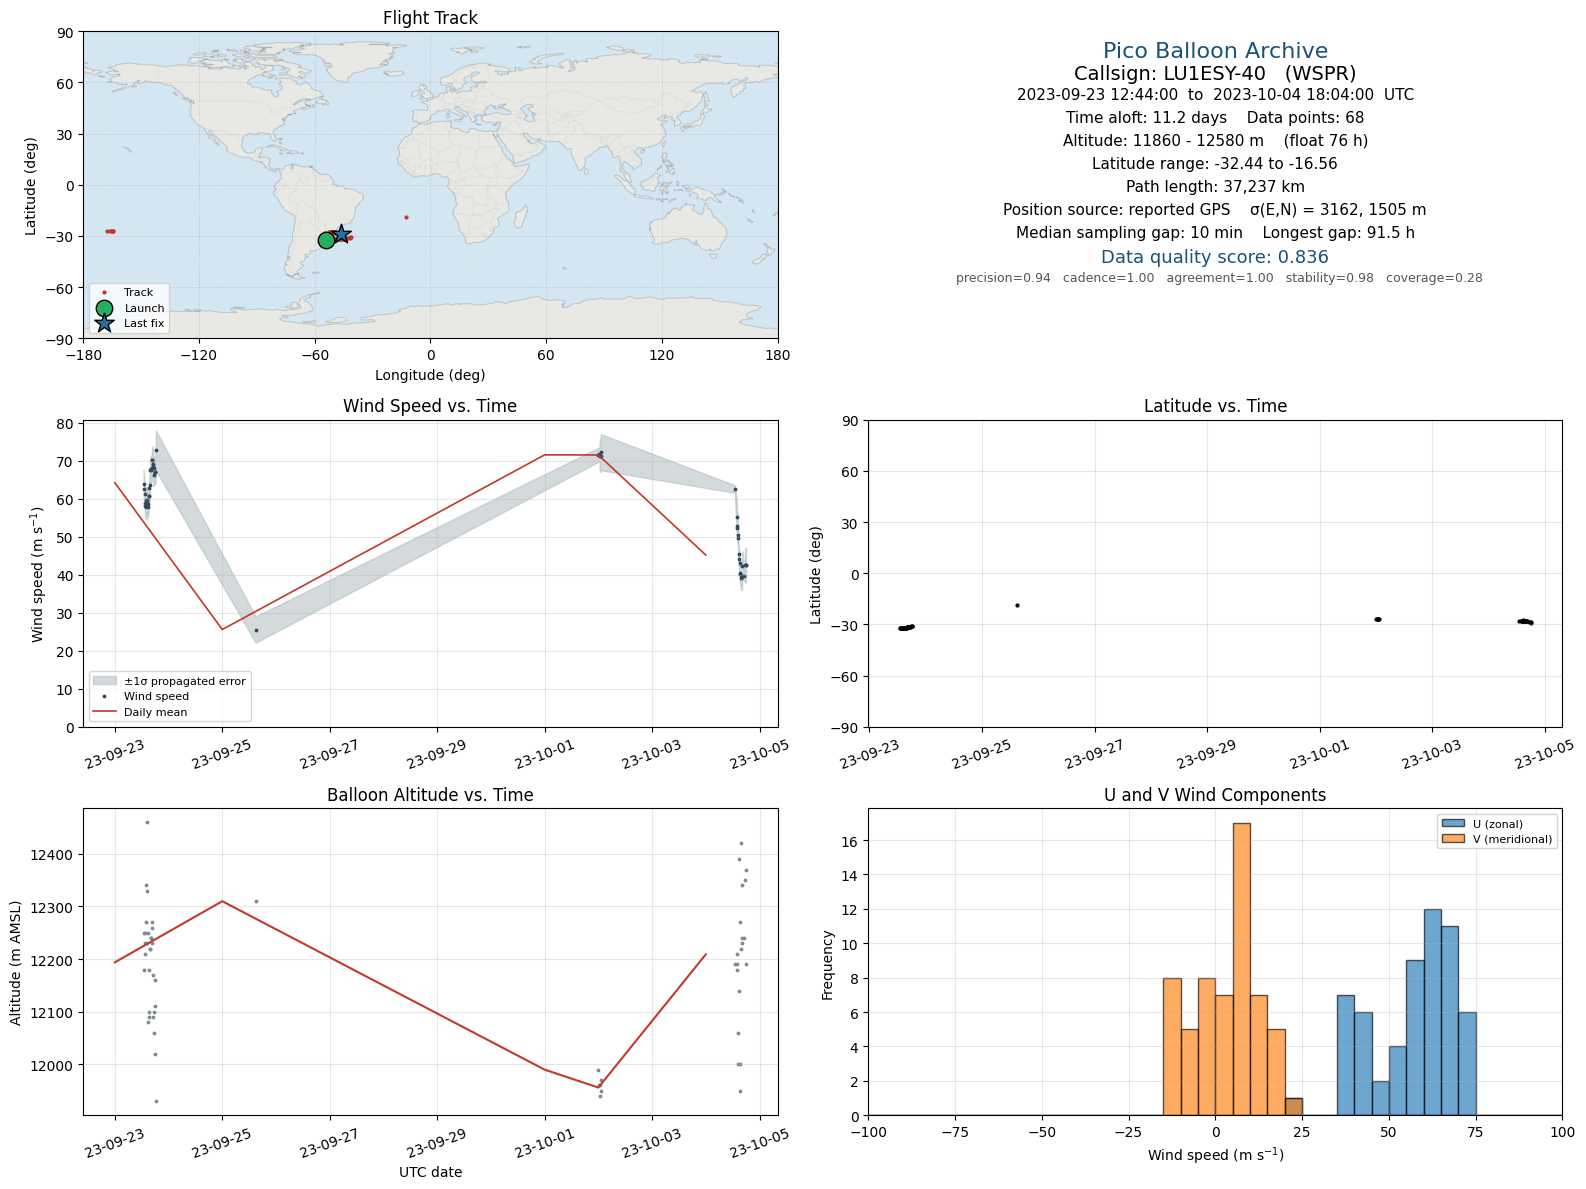Select the track points in the far-west Pacific
The width and height of the screenshot is (1586, 1189).
110,231
